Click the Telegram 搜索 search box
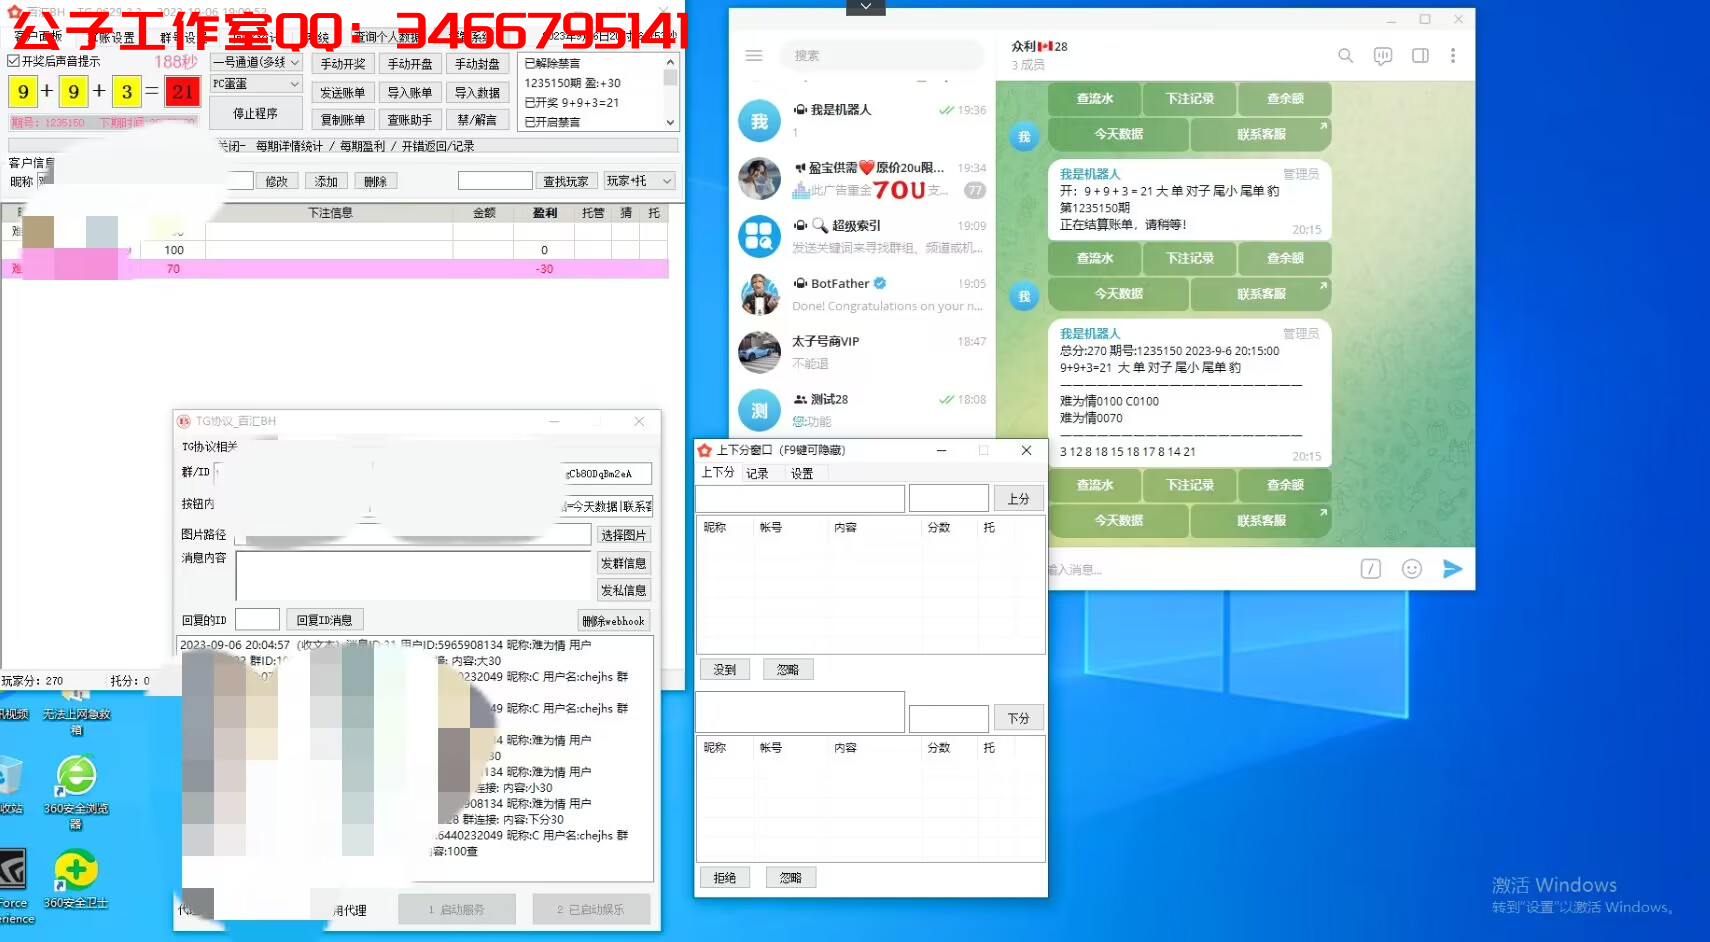The height and width of the screenshot is (942, 1710). click(882, 56)
